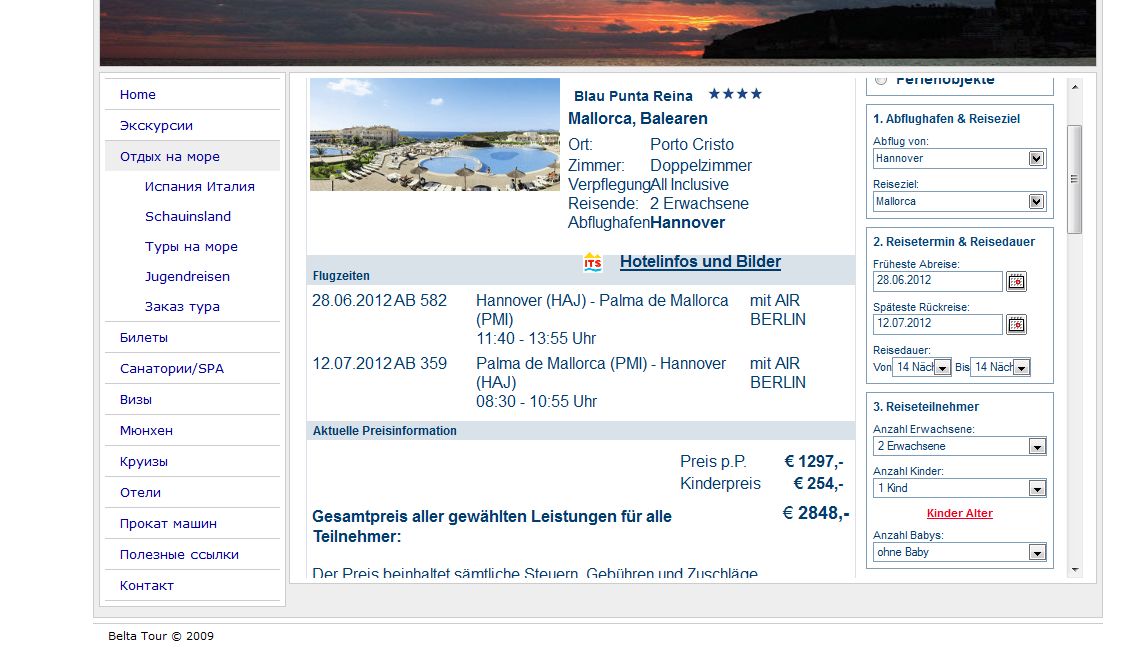Open the Späteste Rückreise calendar icon
The height and width of the screenshot is (664, 1145).
[1016, 324]
